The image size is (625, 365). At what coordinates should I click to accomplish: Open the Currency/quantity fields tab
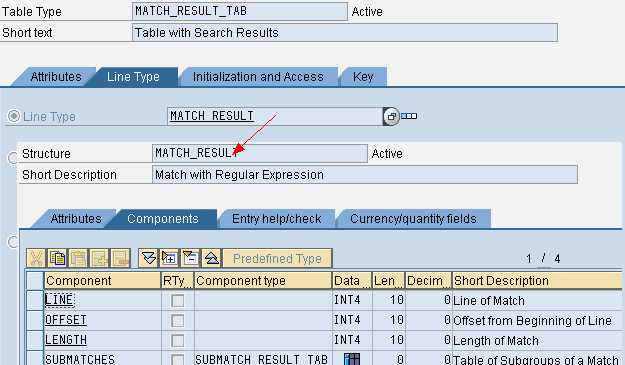click(x=413, y=219)
